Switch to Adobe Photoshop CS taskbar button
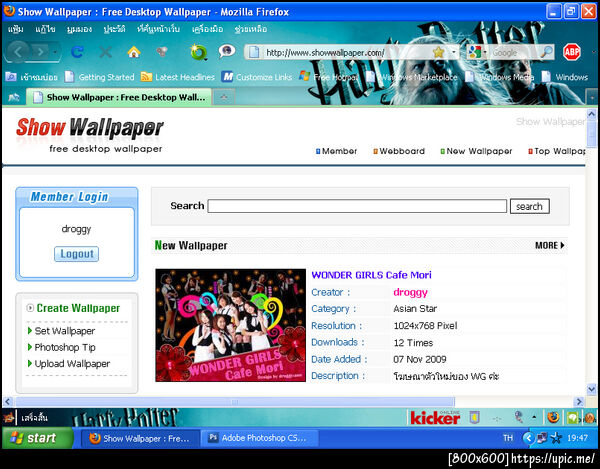This screenshot has width=600, height=469. [260, 438]
